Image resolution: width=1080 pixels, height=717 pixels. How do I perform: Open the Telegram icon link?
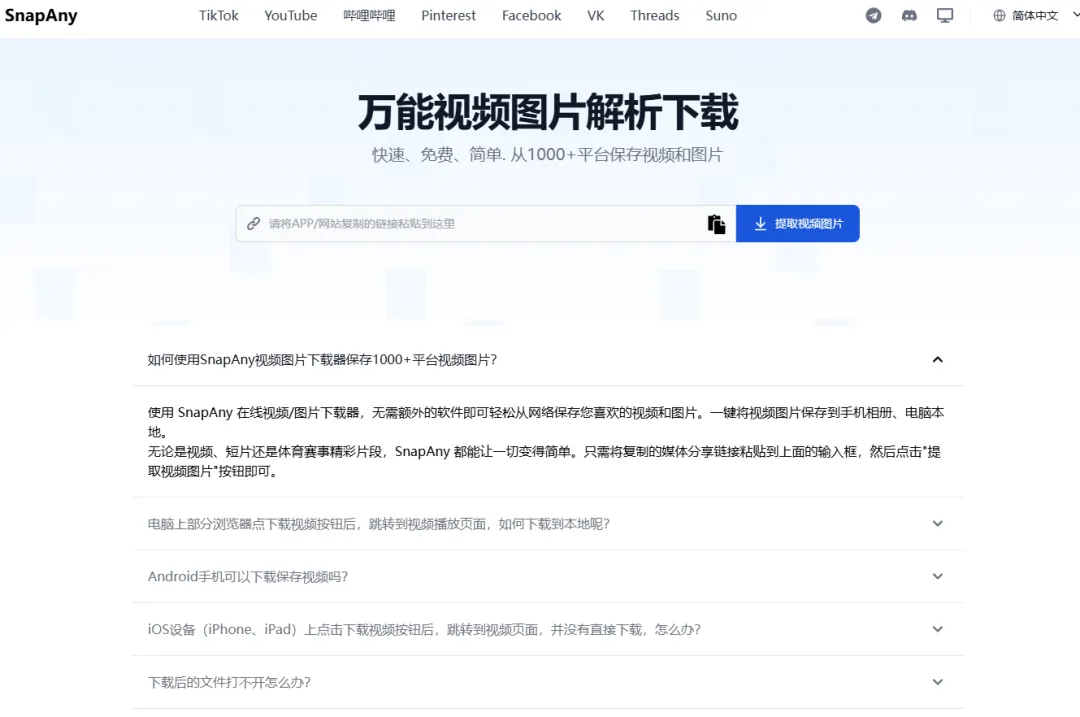(873, 15)
